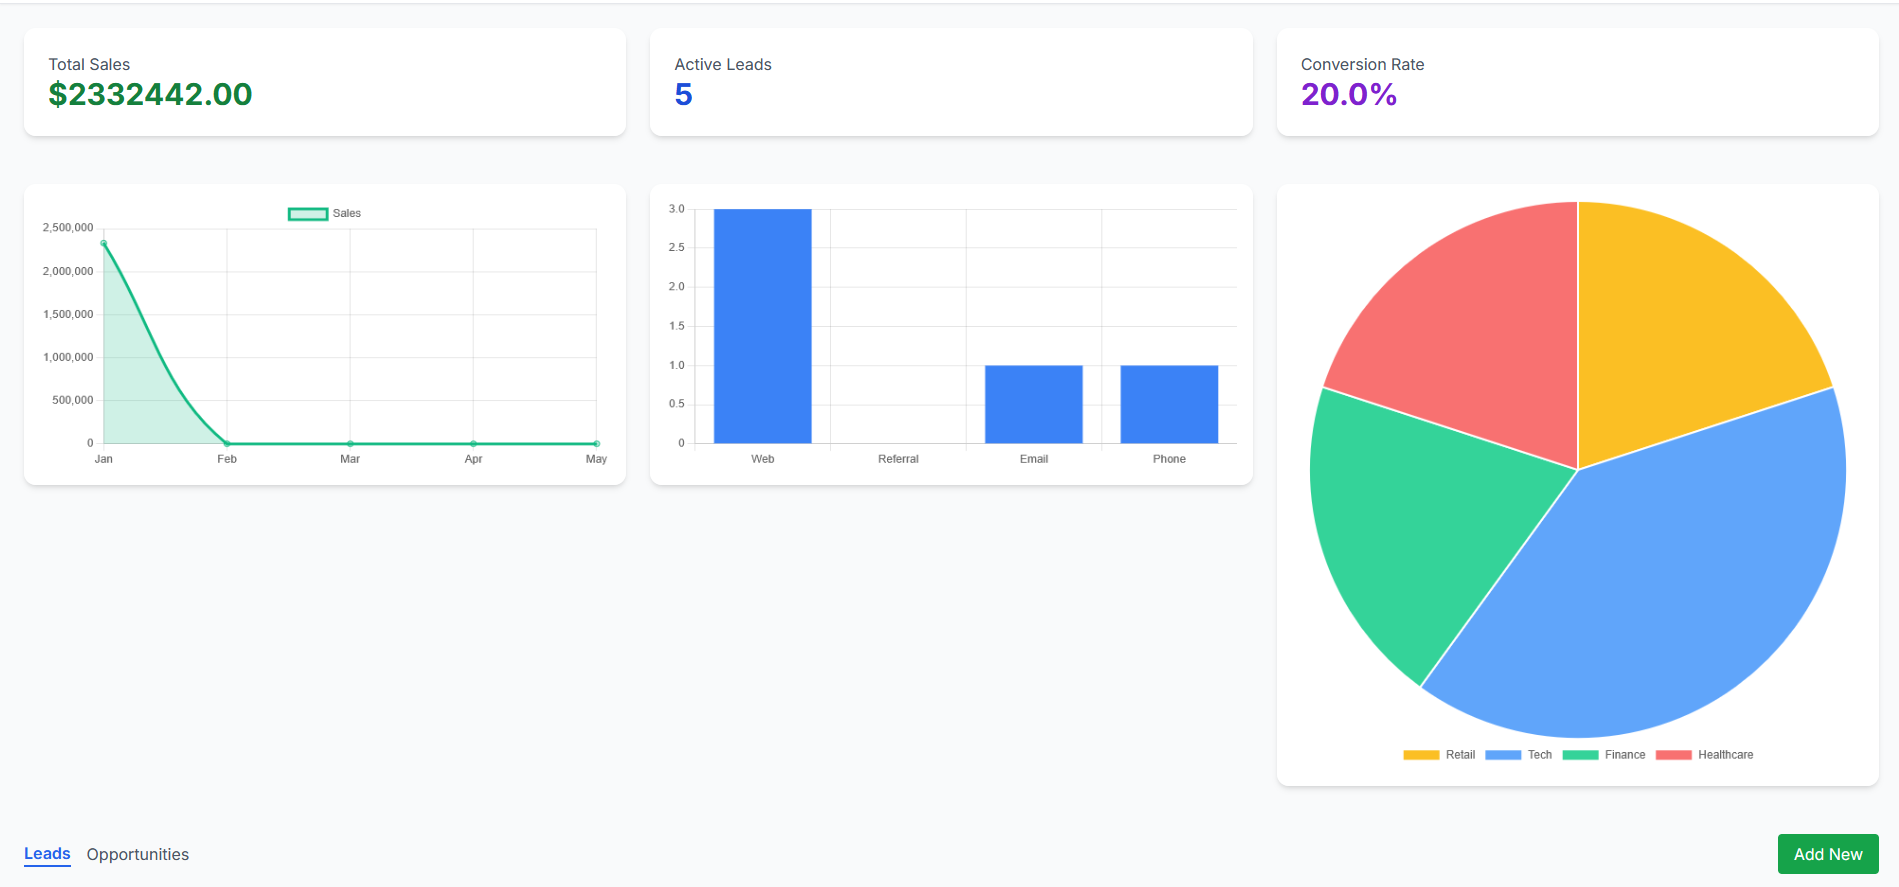Select the Web bar in bar chart
This screenshot has width=1899, height=887.
coord(763,326)
